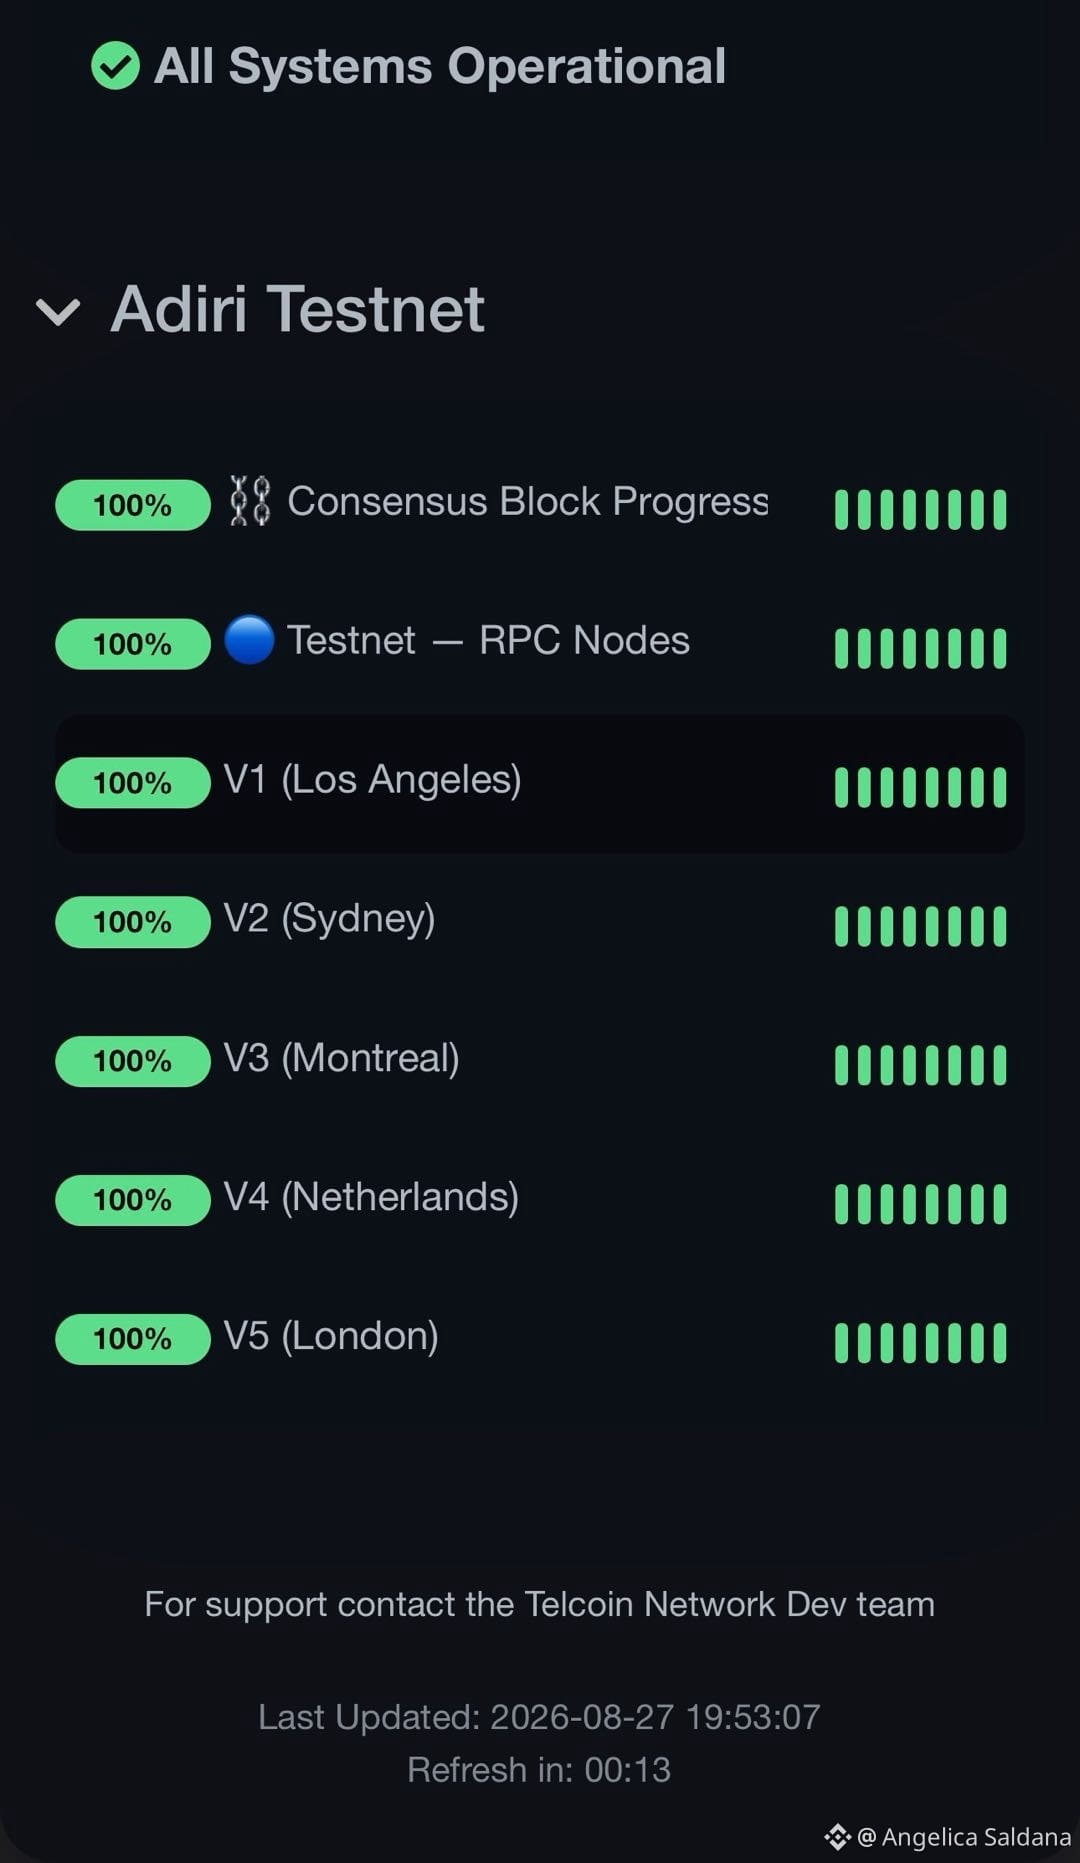Click the Adiri Testnet heading
The width and height of the screenshot is (1080, 1863).
click(298, 308)
